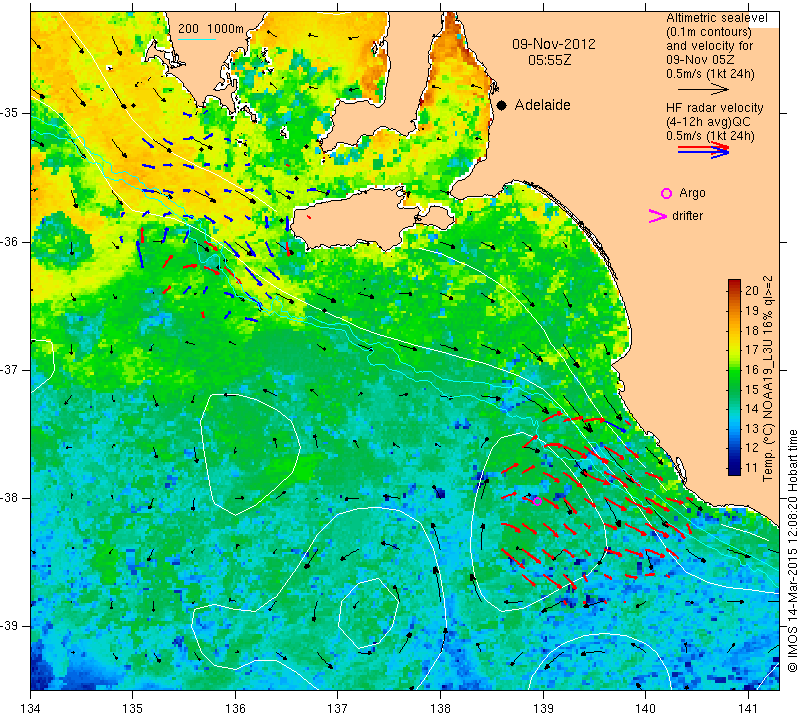Screen dimensions: 800x720
Task: Click the red and blue HF radar legend arrow
Action: (x=703, y=150)
